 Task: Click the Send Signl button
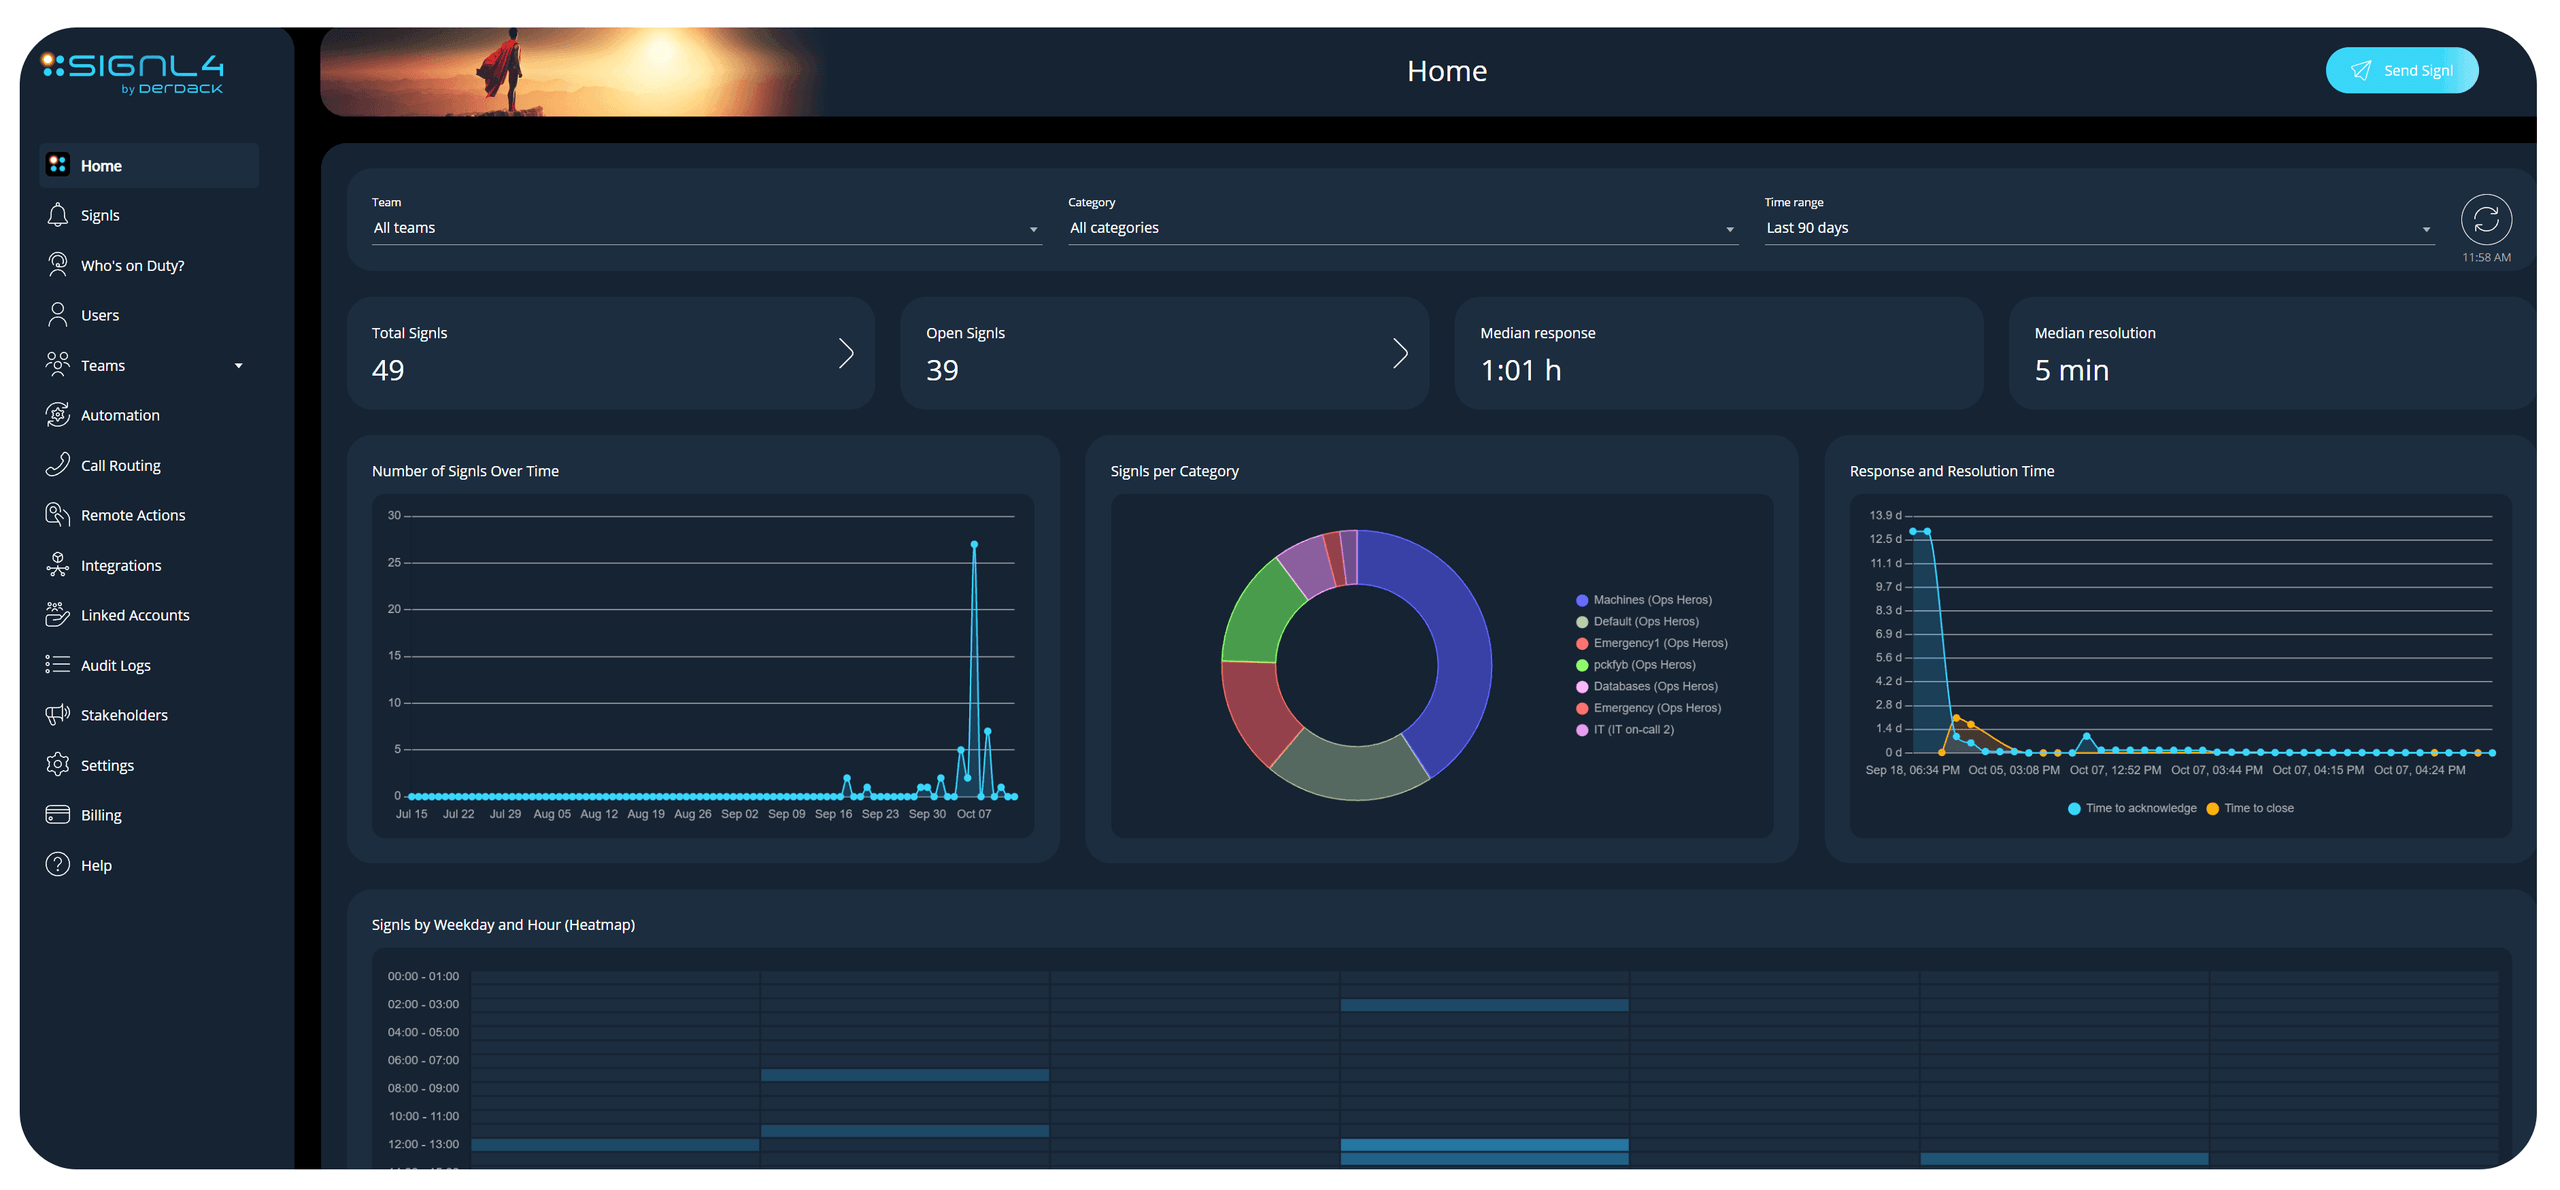pos(2401,70)
